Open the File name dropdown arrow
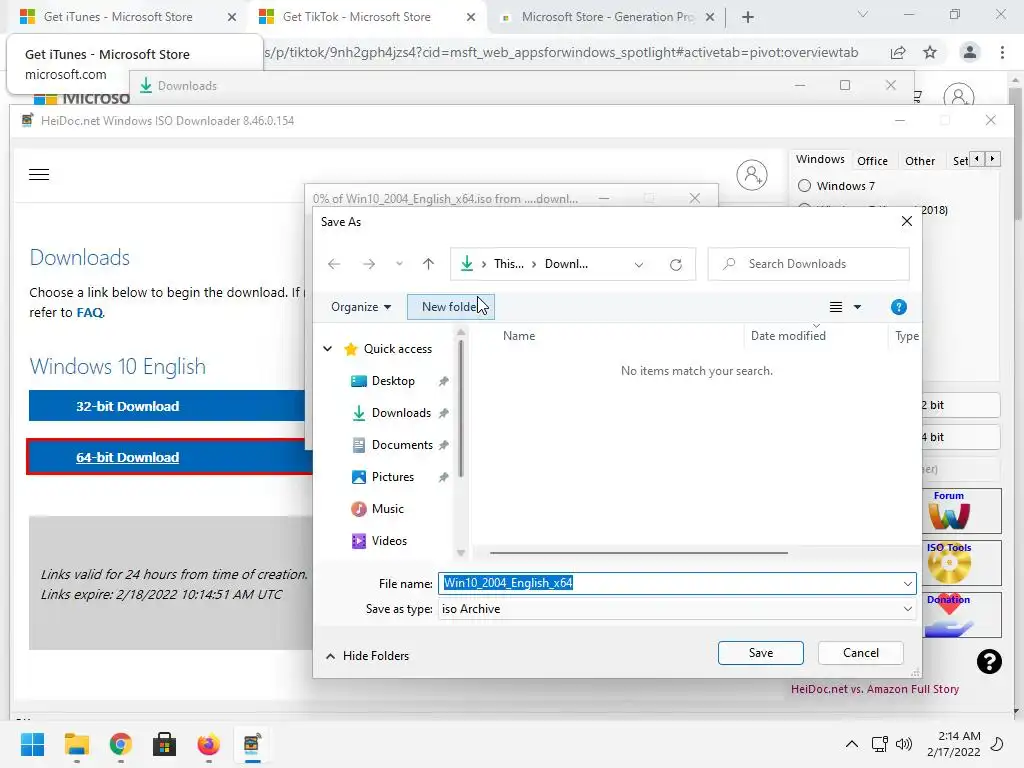This screenshot has height=768, width=1024. [x=908, y=583]
